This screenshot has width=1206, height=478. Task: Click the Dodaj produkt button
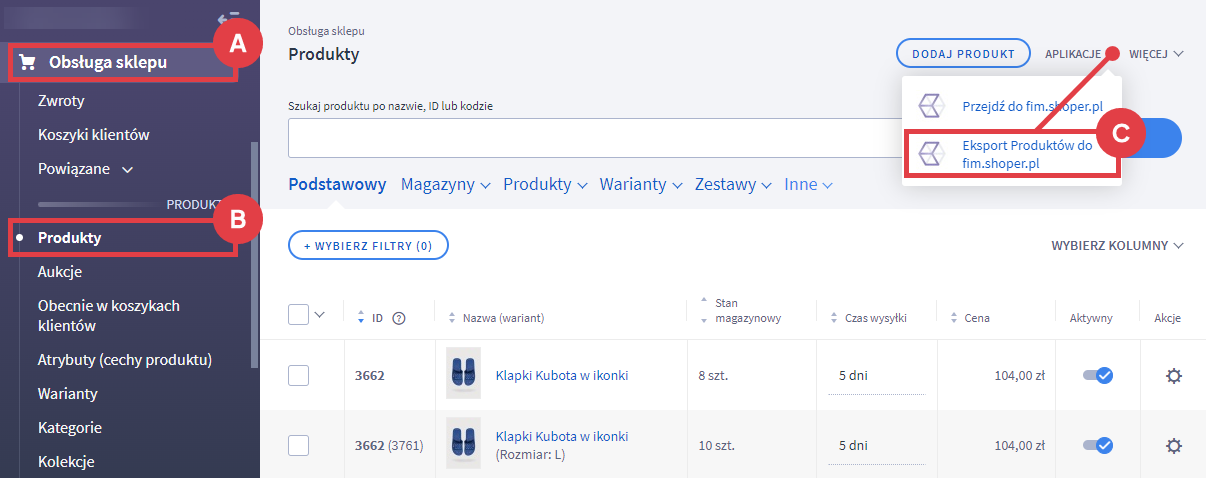coord(963,54)
